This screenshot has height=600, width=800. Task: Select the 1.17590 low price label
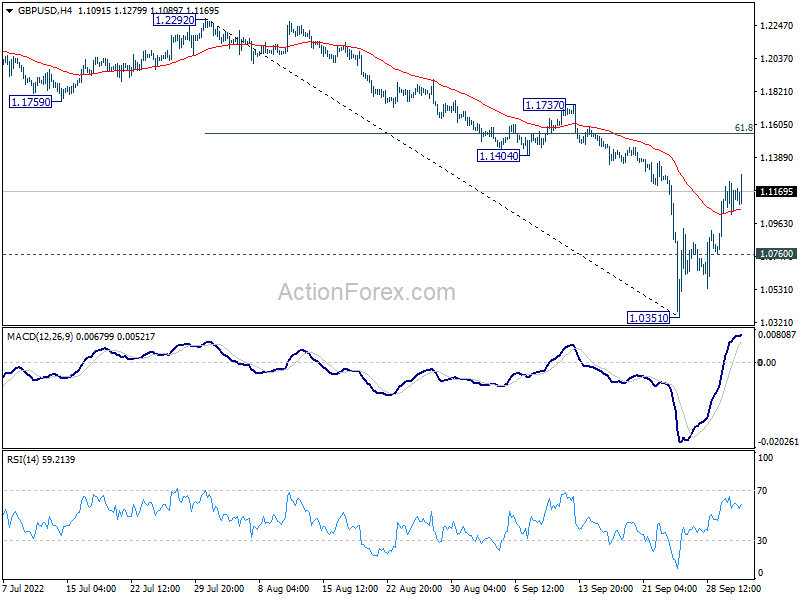(31, 102)
